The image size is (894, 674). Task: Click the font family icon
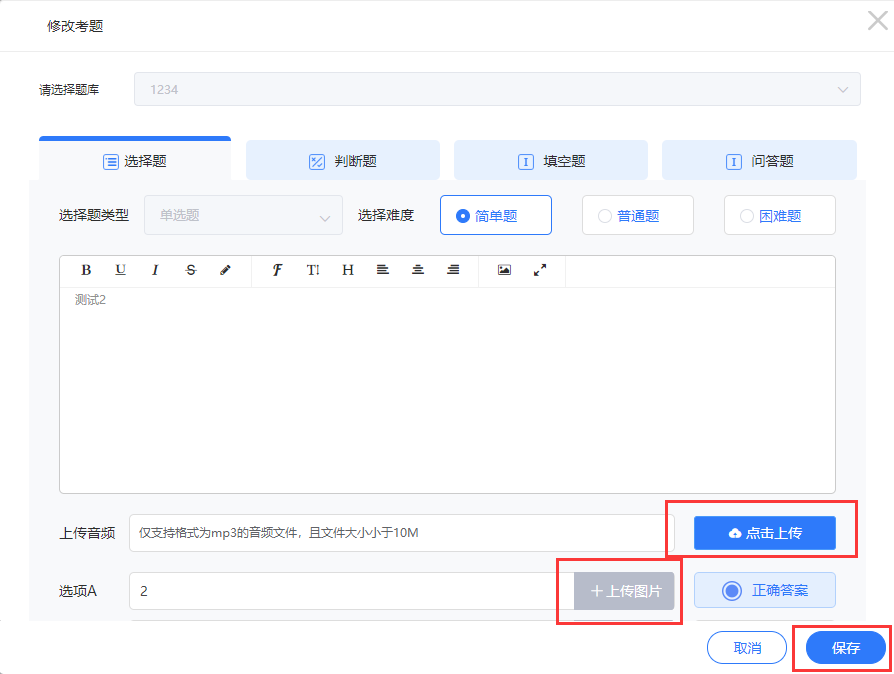coord(278,270)
